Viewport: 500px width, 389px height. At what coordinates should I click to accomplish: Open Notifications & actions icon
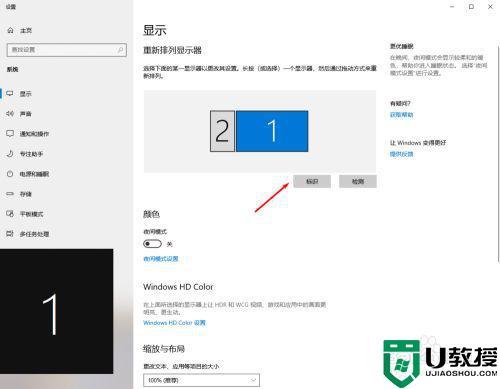(x=10, y=134)
